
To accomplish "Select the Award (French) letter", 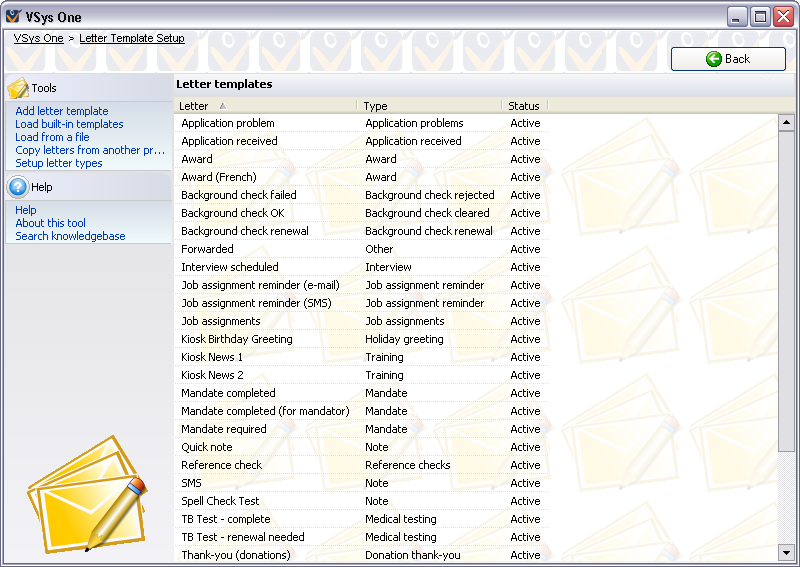I will click(x=219, y=177).
